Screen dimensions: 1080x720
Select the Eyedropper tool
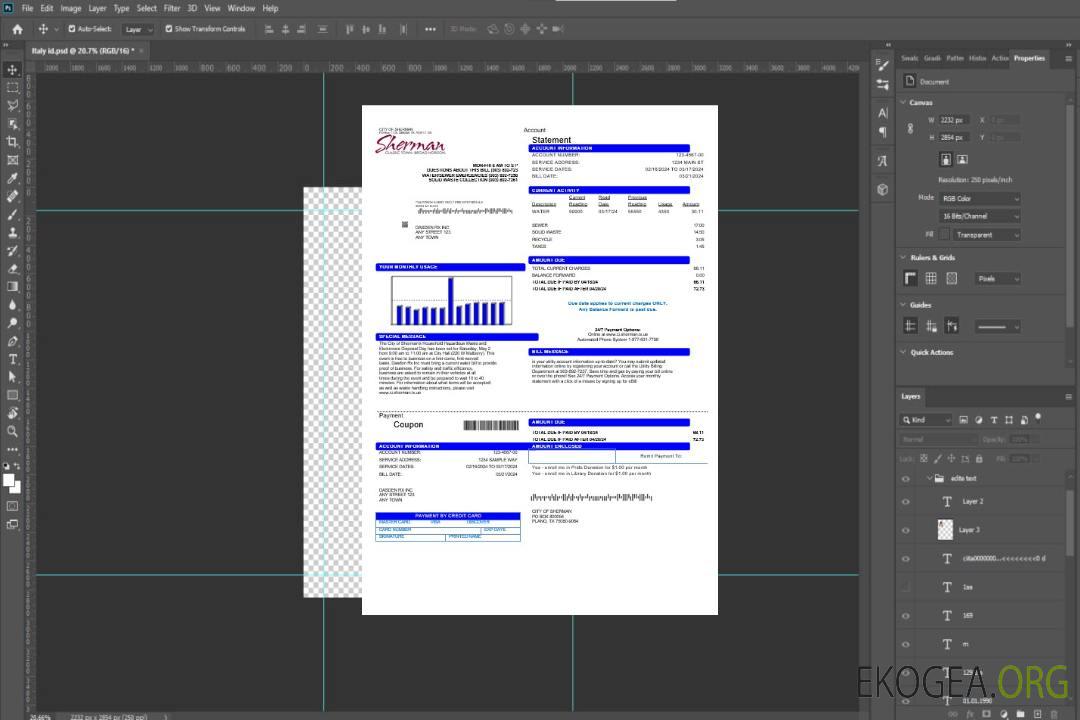(13, 178)
